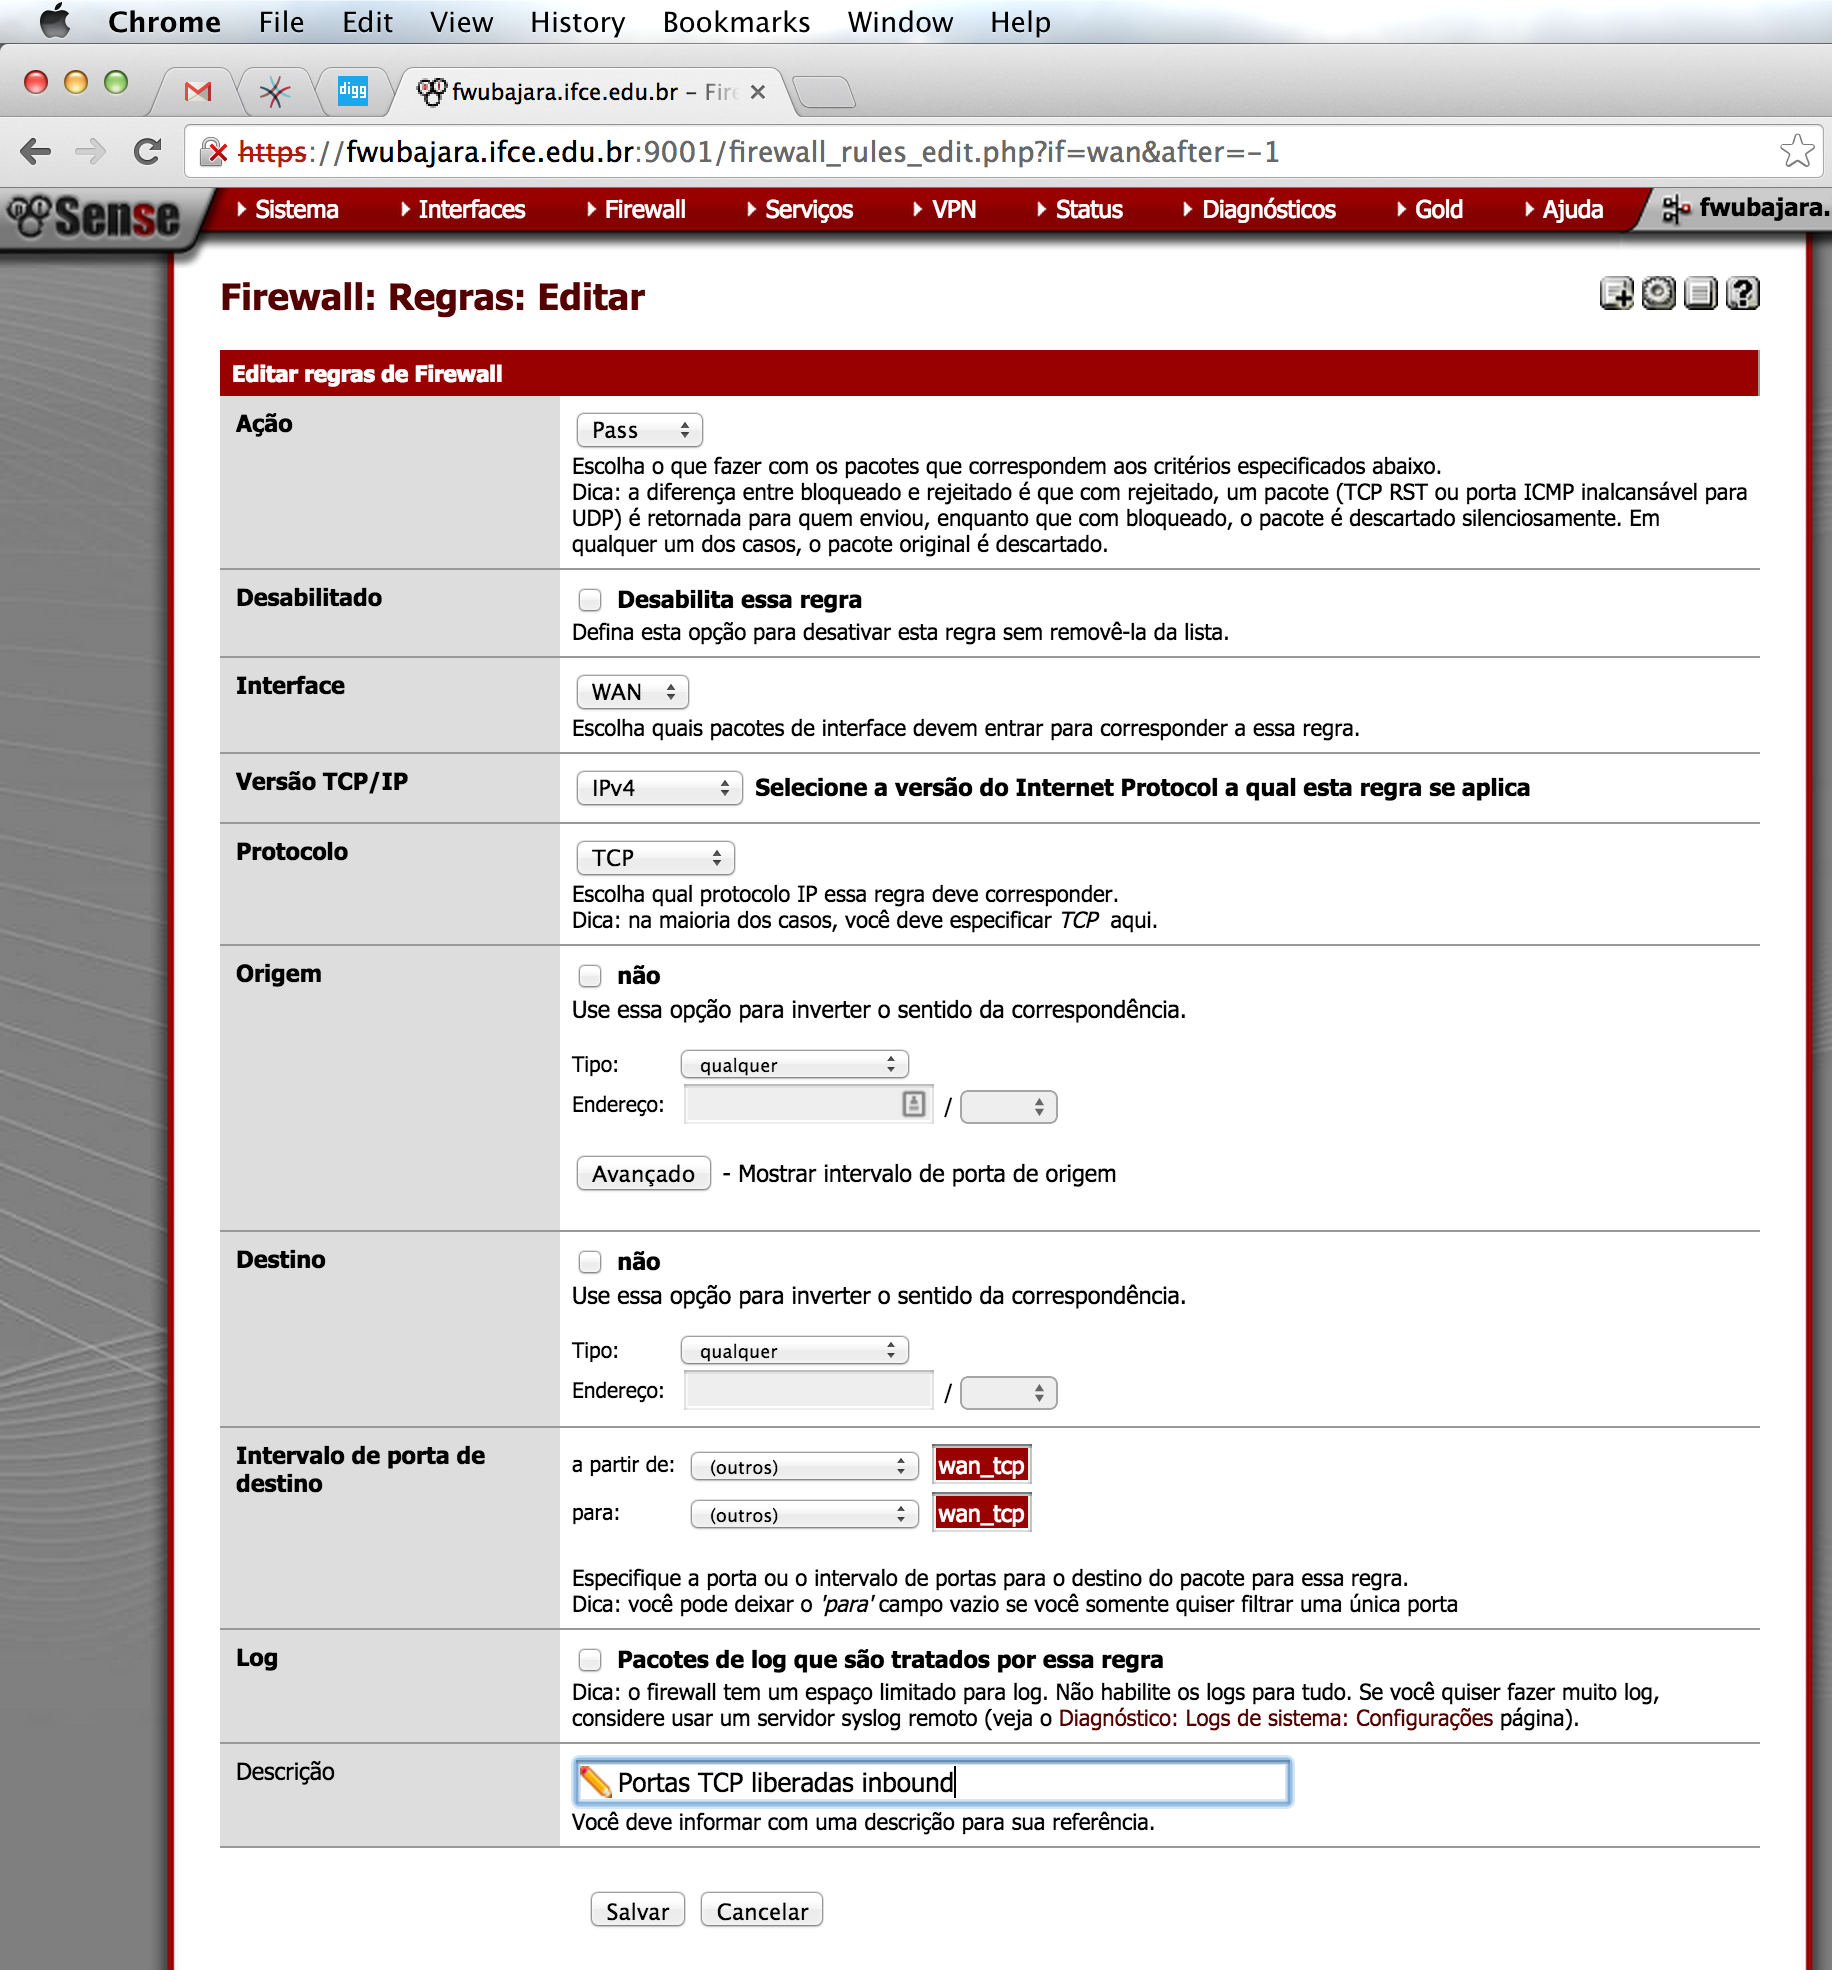Click the Avançado source port button
Viewport: 1832px width, 1970px height.
click(x=643, y=1173)
